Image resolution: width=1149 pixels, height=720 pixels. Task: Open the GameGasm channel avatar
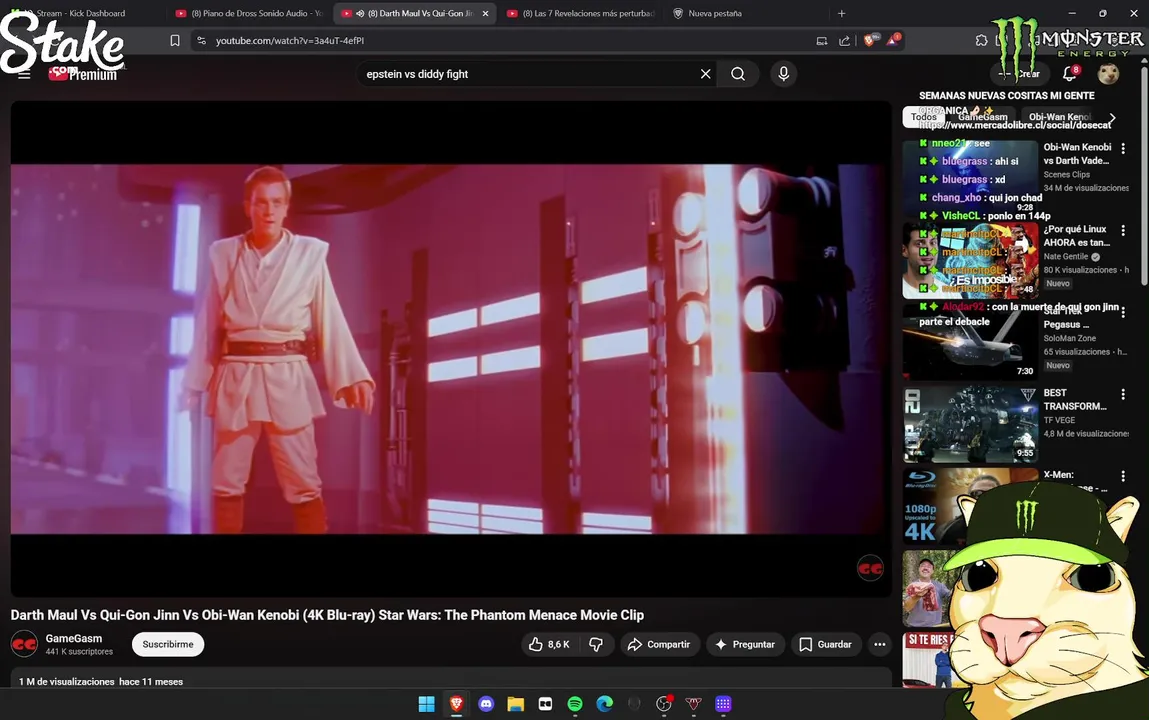pyautogui.click(x=24, y=645)
